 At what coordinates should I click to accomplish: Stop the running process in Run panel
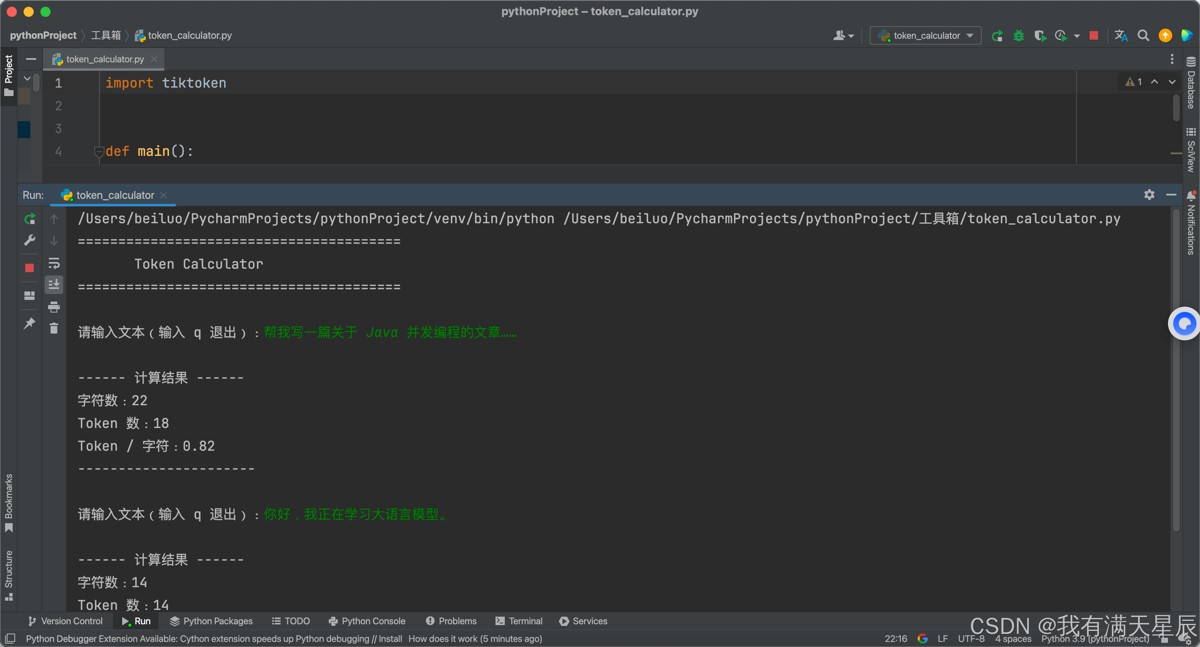[29, 268]
